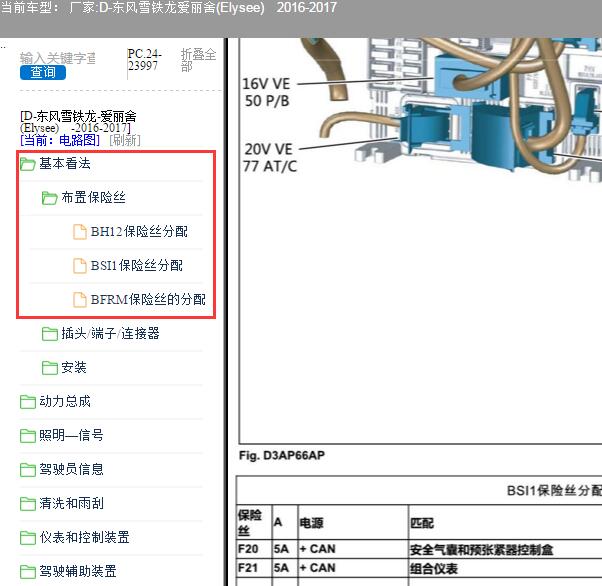
Task: Click the PC.24-23997 code text
Action: pos(145,60)
